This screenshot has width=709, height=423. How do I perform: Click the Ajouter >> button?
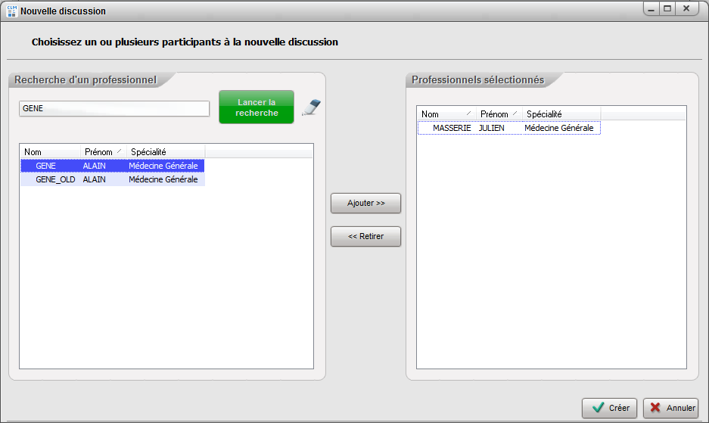pyautogui.click(x=366, y=203)
